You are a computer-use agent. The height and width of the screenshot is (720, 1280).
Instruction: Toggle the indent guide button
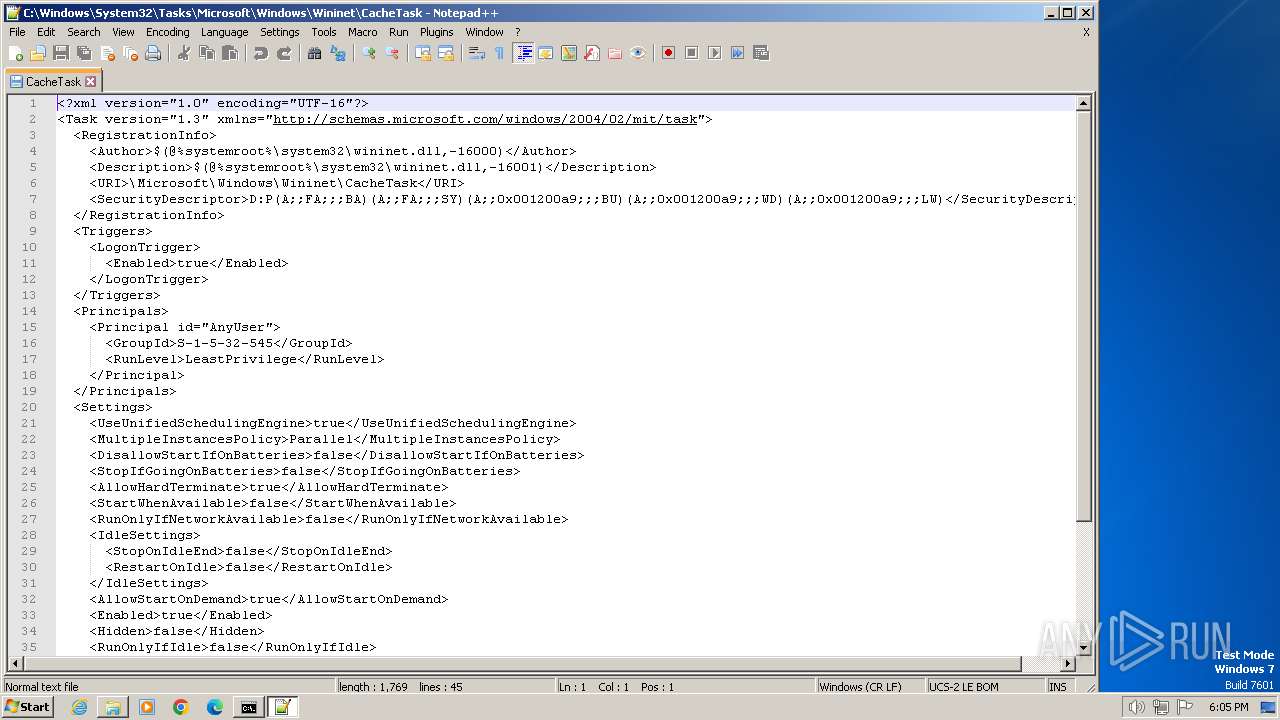[523, 53]
